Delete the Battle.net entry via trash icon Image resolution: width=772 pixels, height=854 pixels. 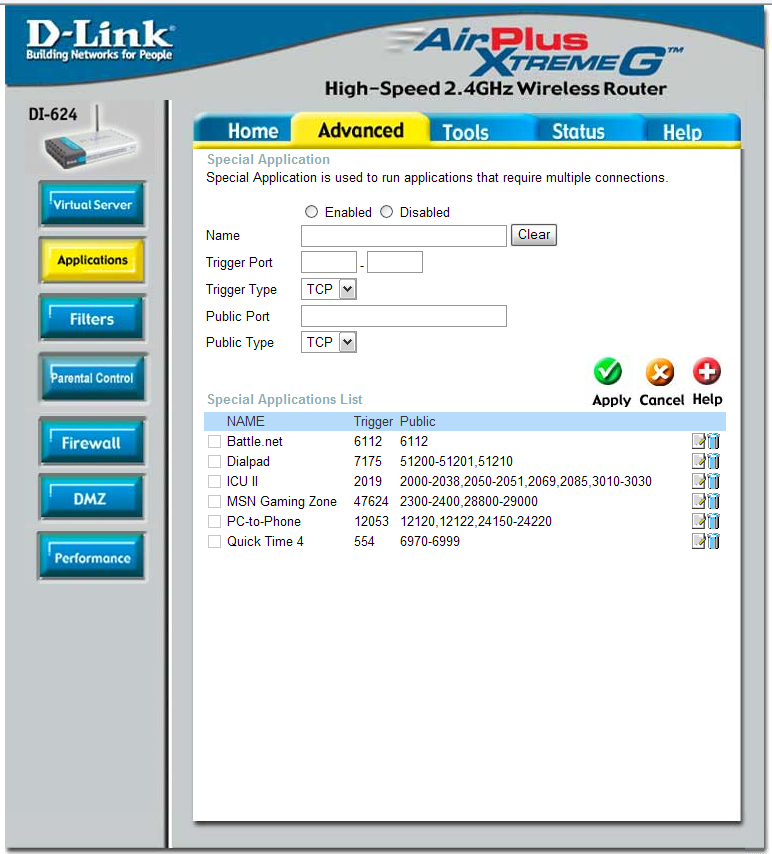713,441
